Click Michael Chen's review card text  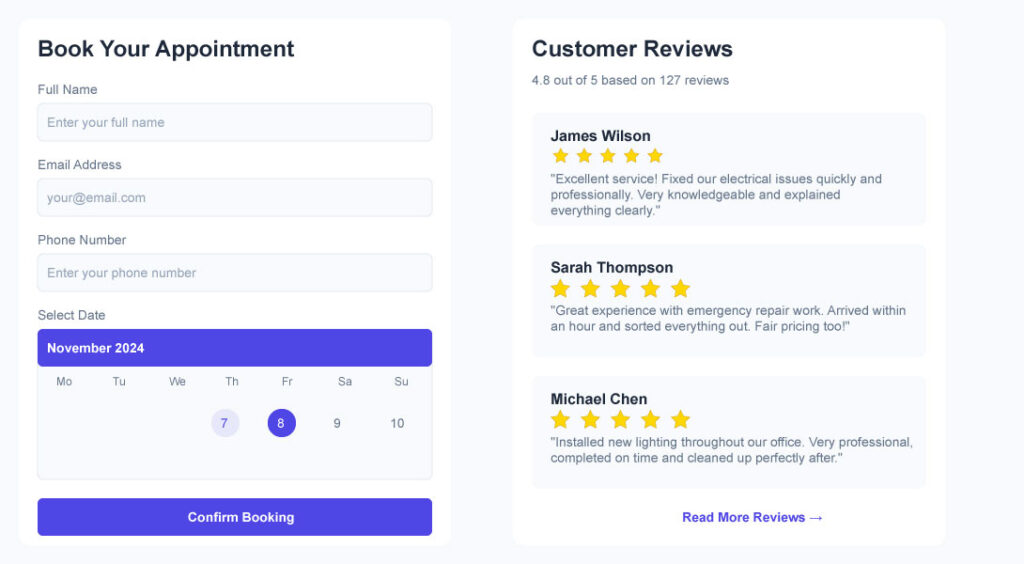point(731,450)
